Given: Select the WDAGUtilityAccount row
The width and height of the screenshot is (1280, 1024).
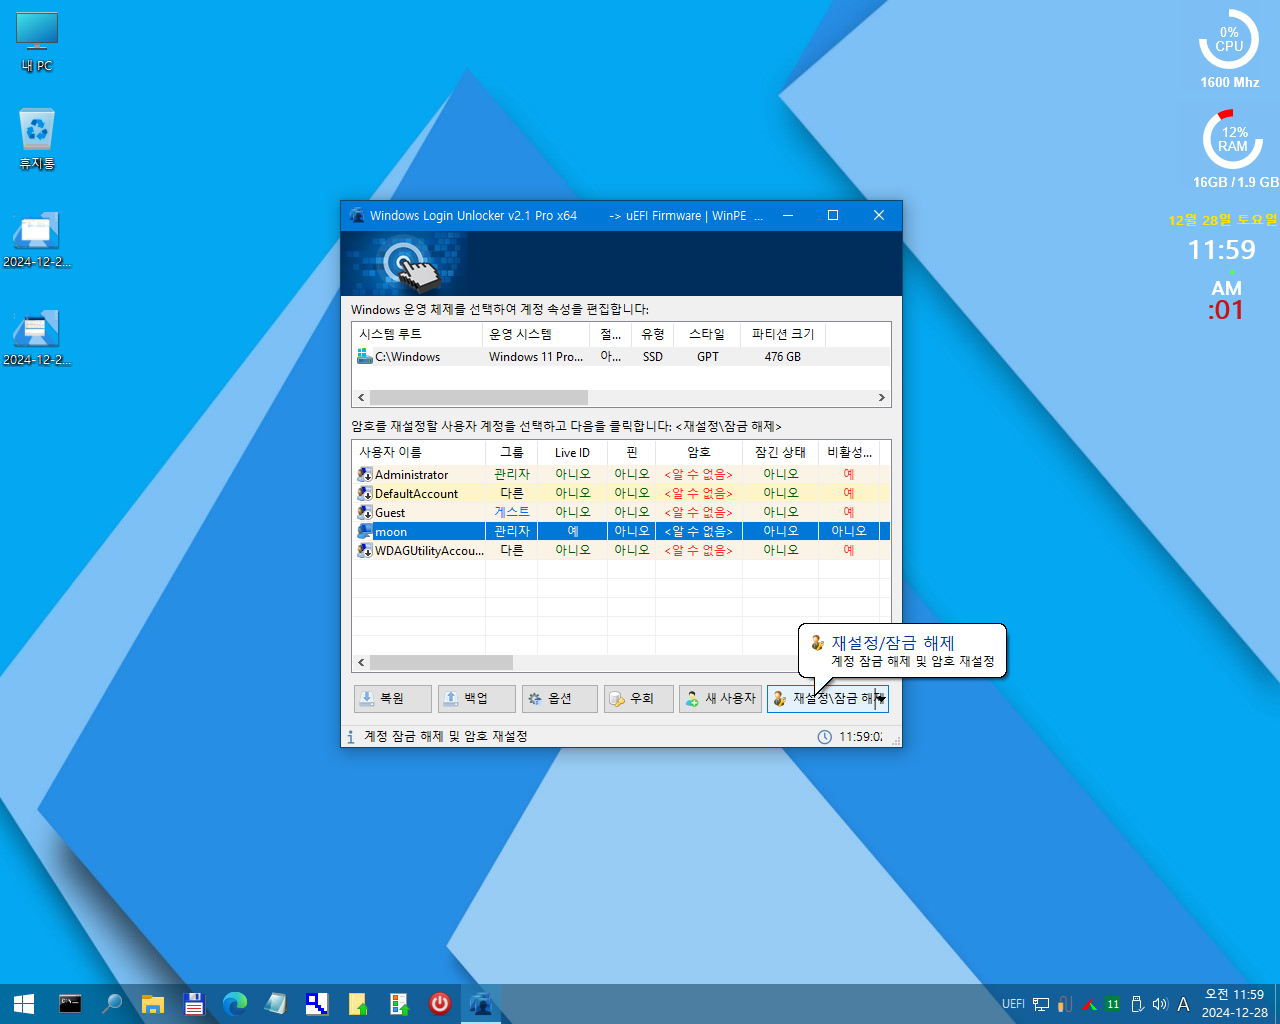Looking at the screenshot, I should coord(621,550).
